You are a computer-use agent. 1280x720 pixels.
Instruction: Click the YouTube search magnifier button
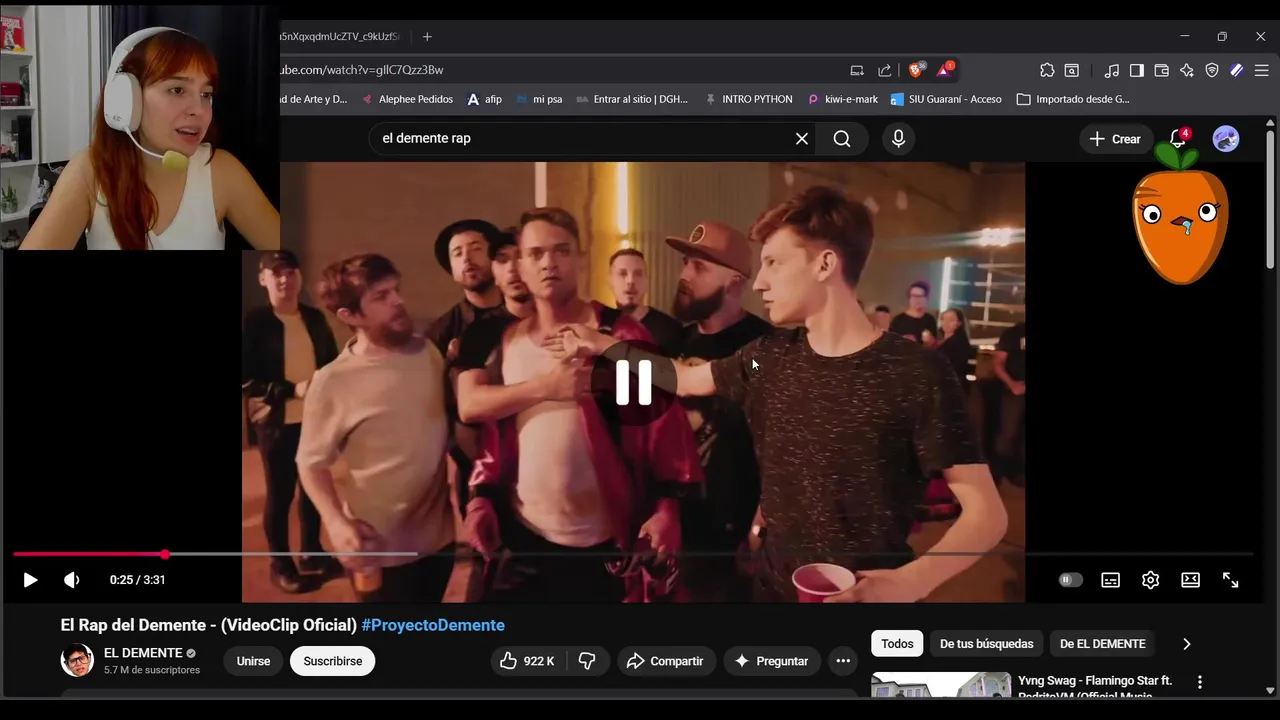click(842, 139)
